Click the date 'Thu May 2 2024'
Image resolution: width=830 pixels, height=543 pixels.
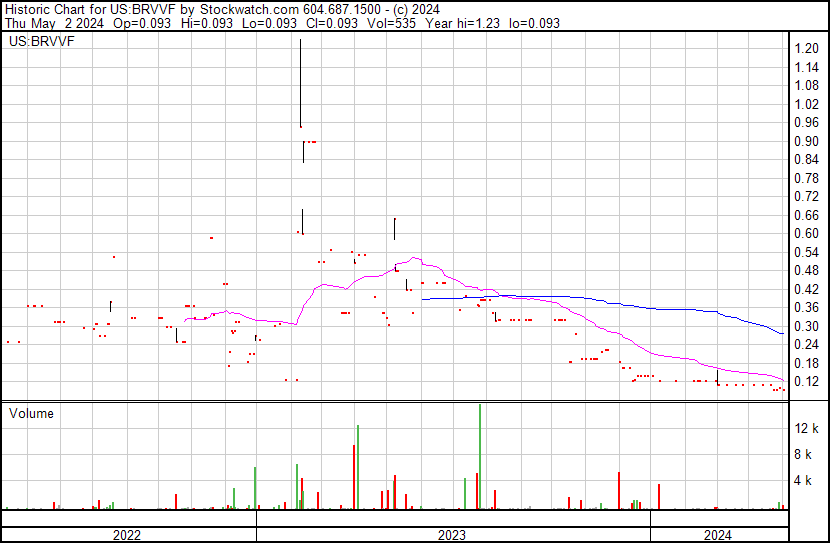tap(54, 23)
